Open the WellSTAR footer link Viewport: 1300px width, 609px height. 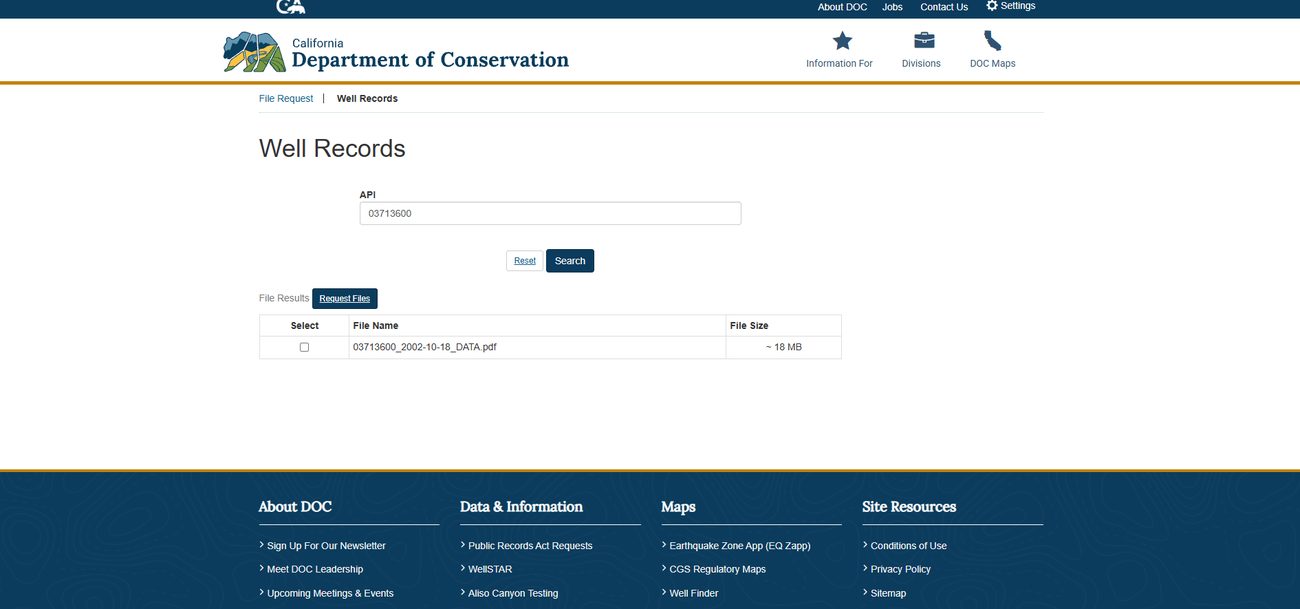click(x=490, y=569)
